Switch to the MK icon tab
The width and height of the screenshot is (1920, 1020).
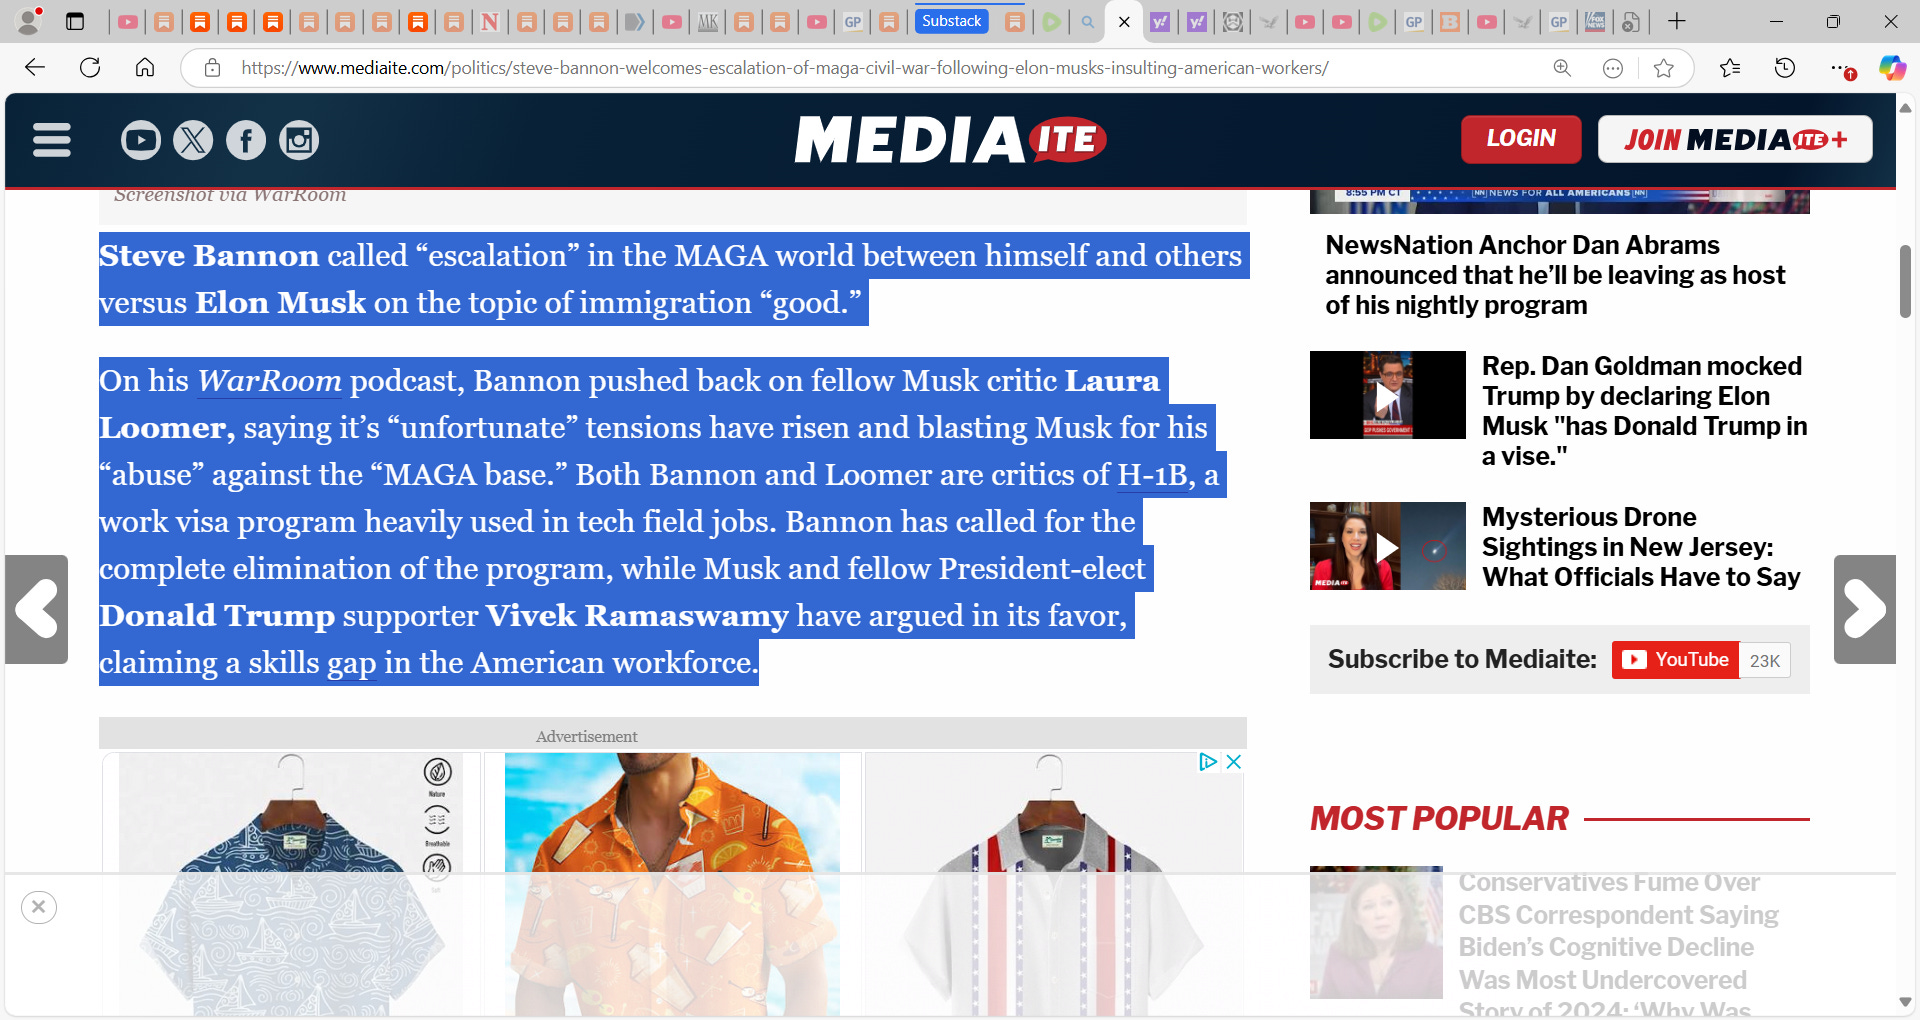click(x=708, y=22)
